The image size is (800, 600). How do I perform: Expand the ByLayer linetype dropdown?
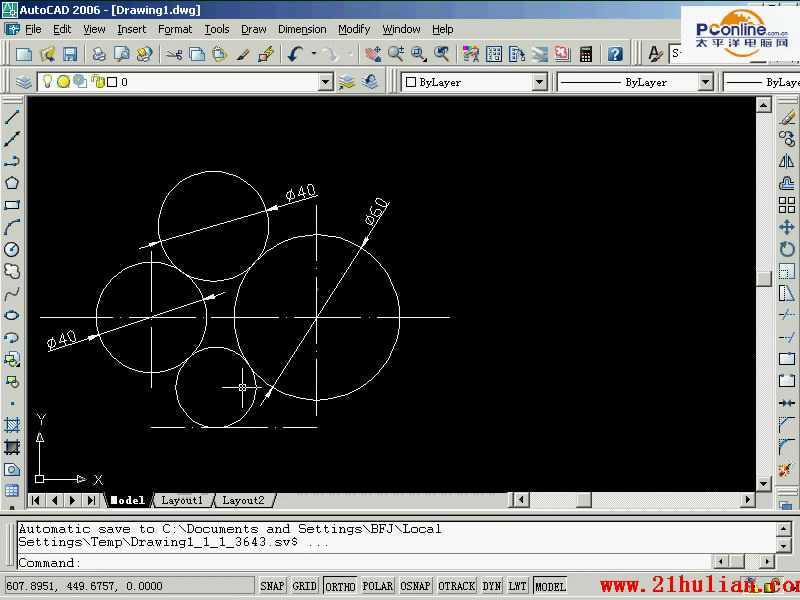point(705,82)
